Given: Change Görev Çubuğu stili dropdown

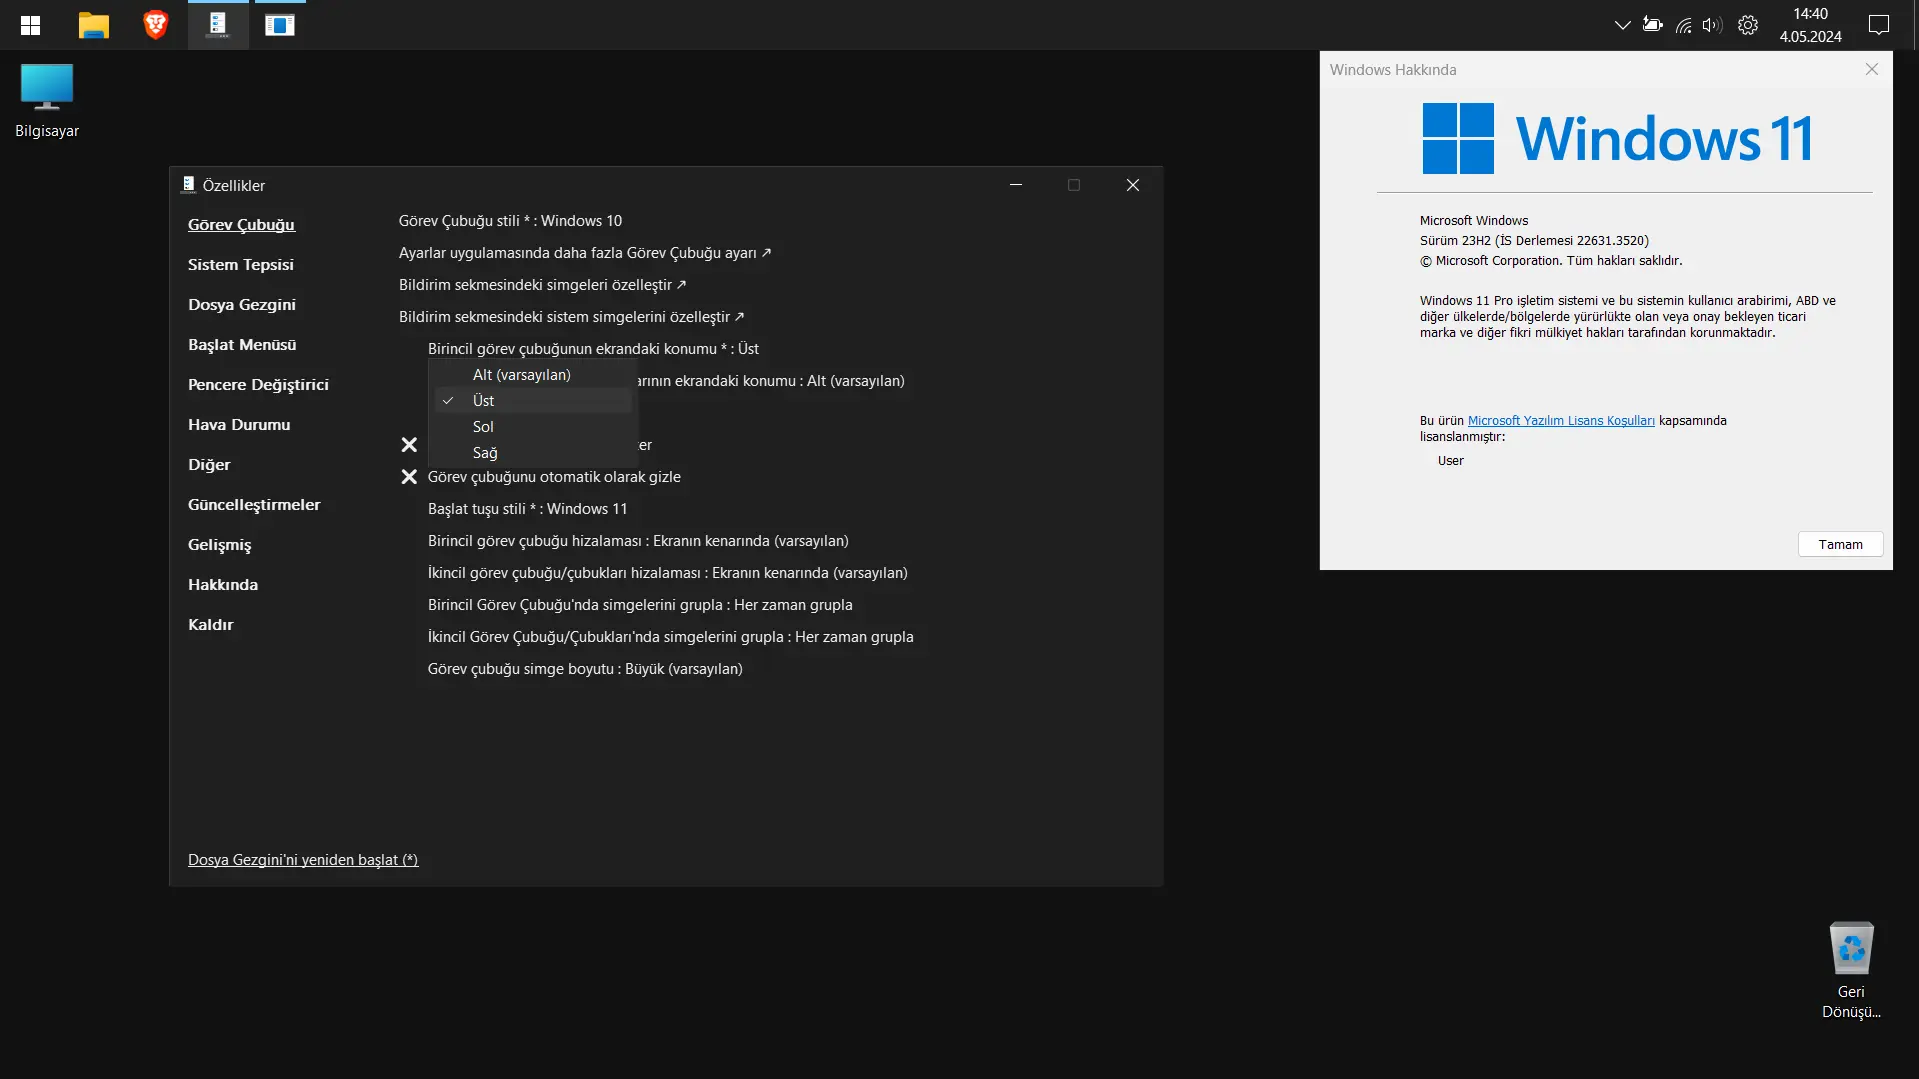Looking at the screenshot, I should (x=510, y=221).
